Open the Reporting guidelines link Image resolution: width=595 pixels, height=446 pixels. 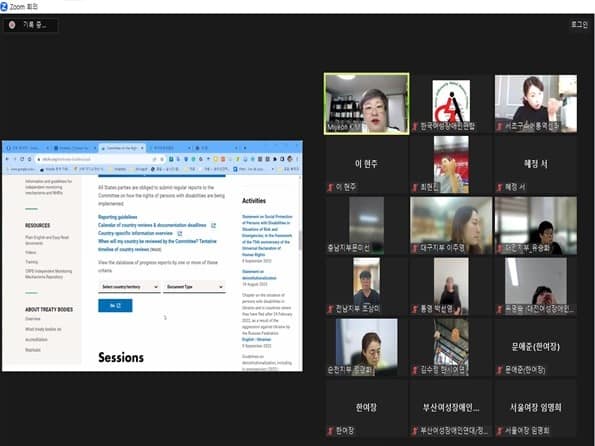[x=118, y=217]
